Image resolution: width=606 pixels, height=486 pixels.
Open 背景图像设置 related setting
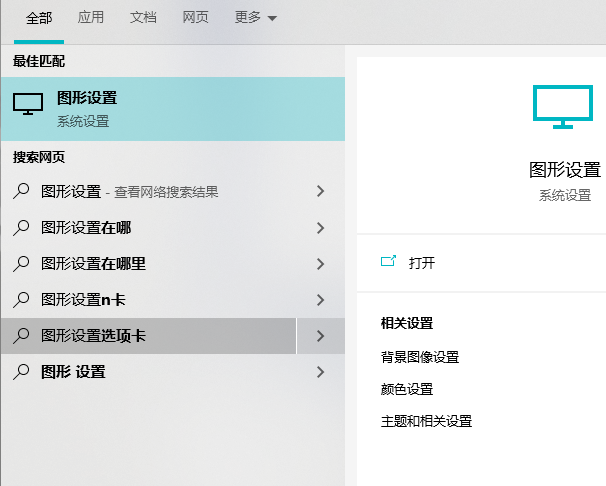(420, 357)
